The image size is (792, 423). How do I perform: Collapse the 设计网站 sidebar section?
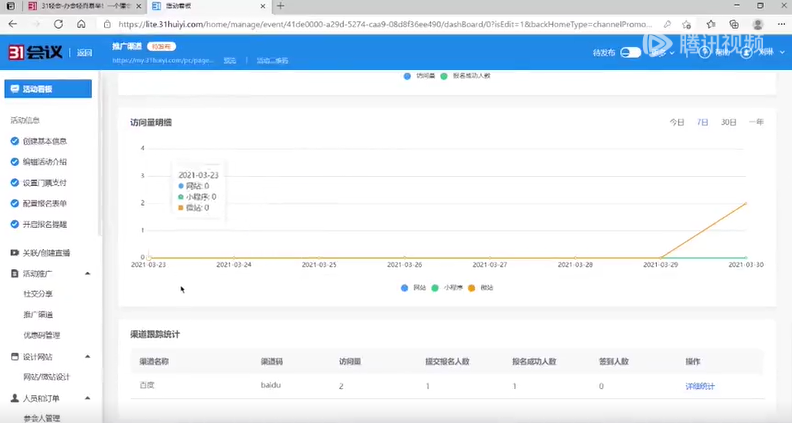[x=87, y=357]
